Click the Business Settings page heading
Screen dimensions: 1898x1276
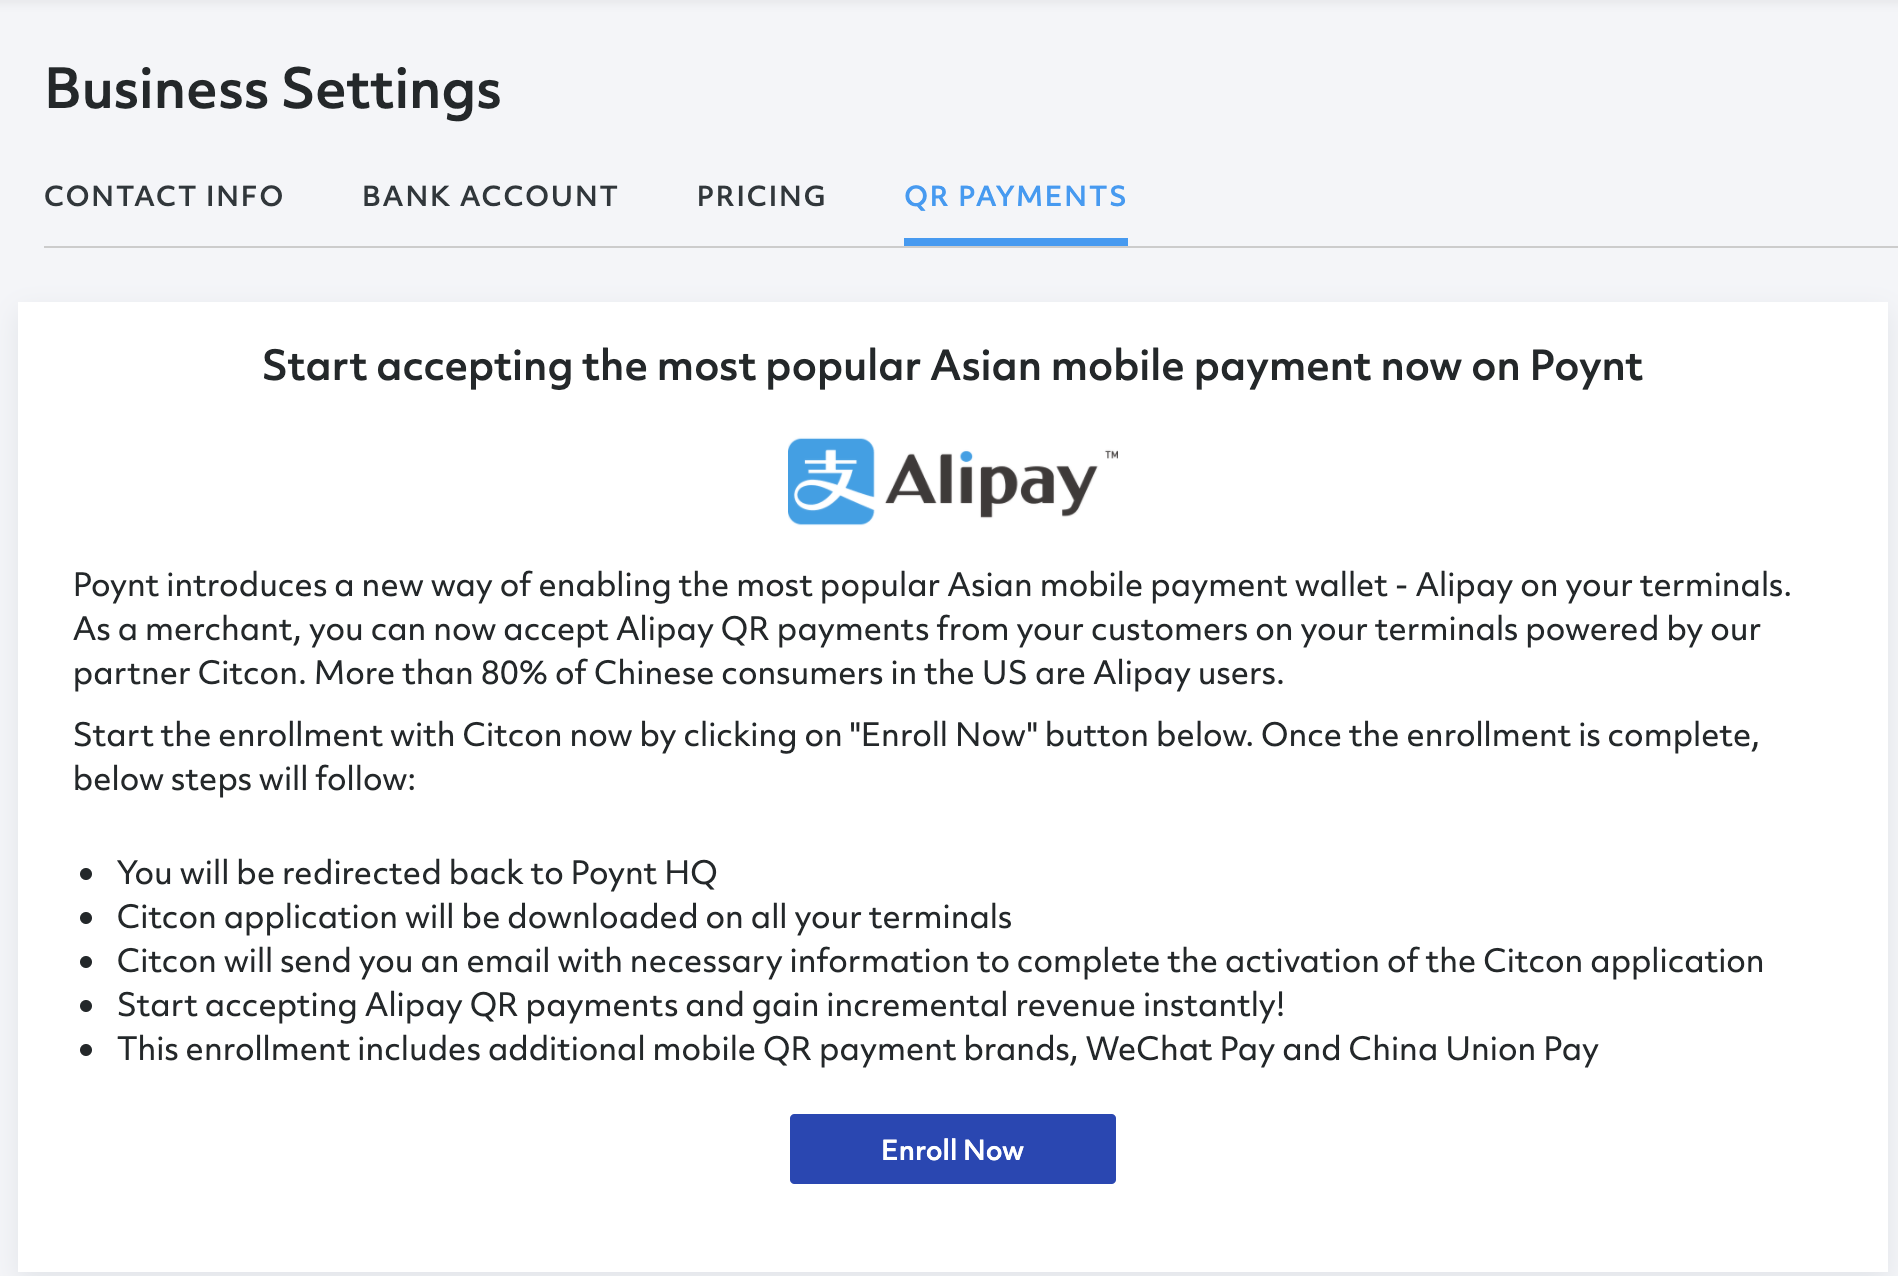tap(273, 89)
